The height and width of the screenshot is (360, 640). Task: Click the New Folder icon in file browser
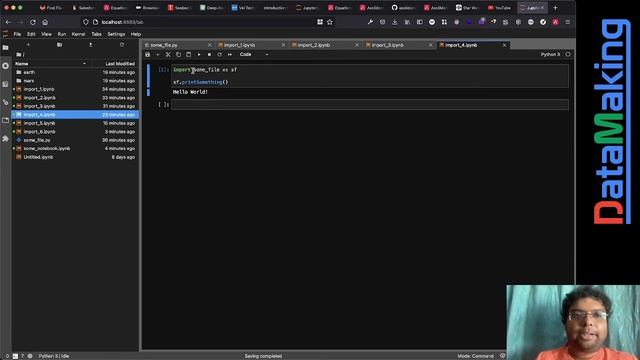60,44
